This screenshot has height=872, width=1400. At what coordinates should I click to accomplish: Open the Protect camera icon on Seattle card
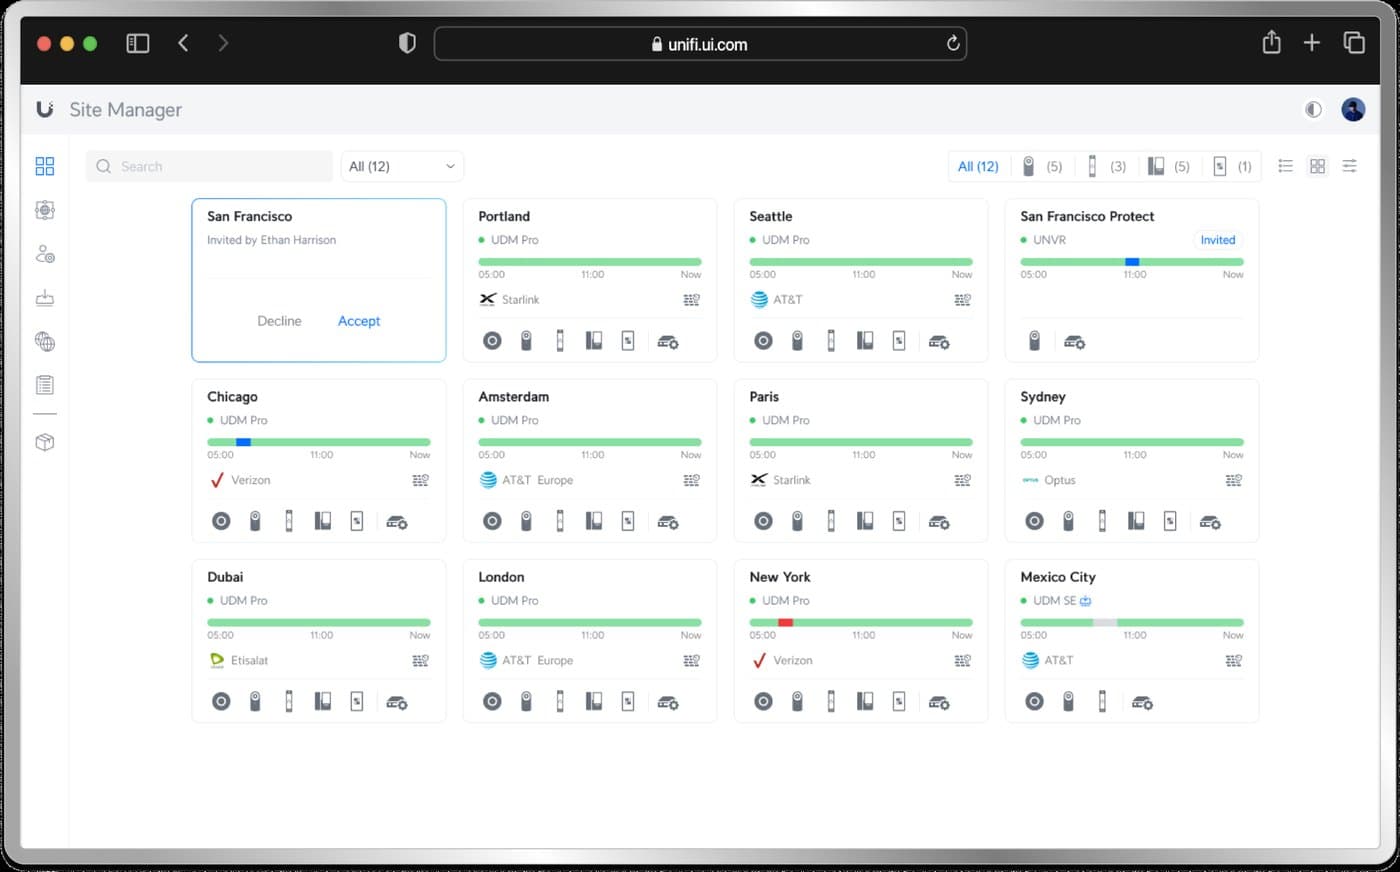click(x=797, y=341)
